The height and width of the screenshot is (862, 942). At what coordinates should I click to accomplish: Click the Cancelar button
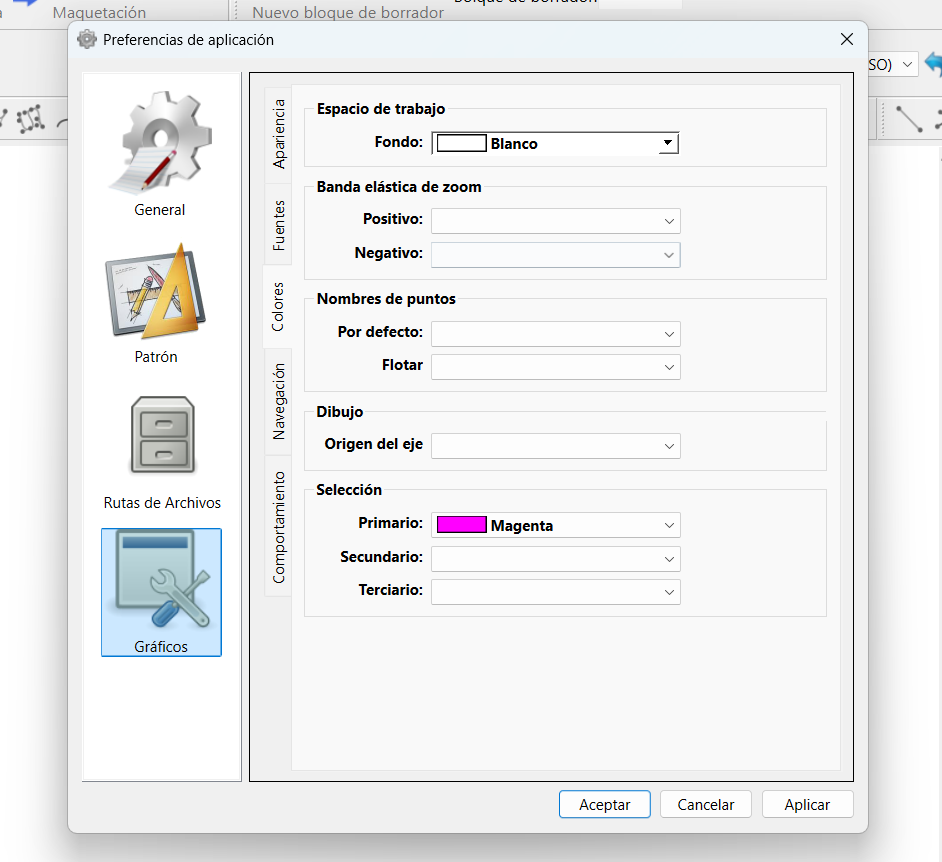click(x=706, y=805)
